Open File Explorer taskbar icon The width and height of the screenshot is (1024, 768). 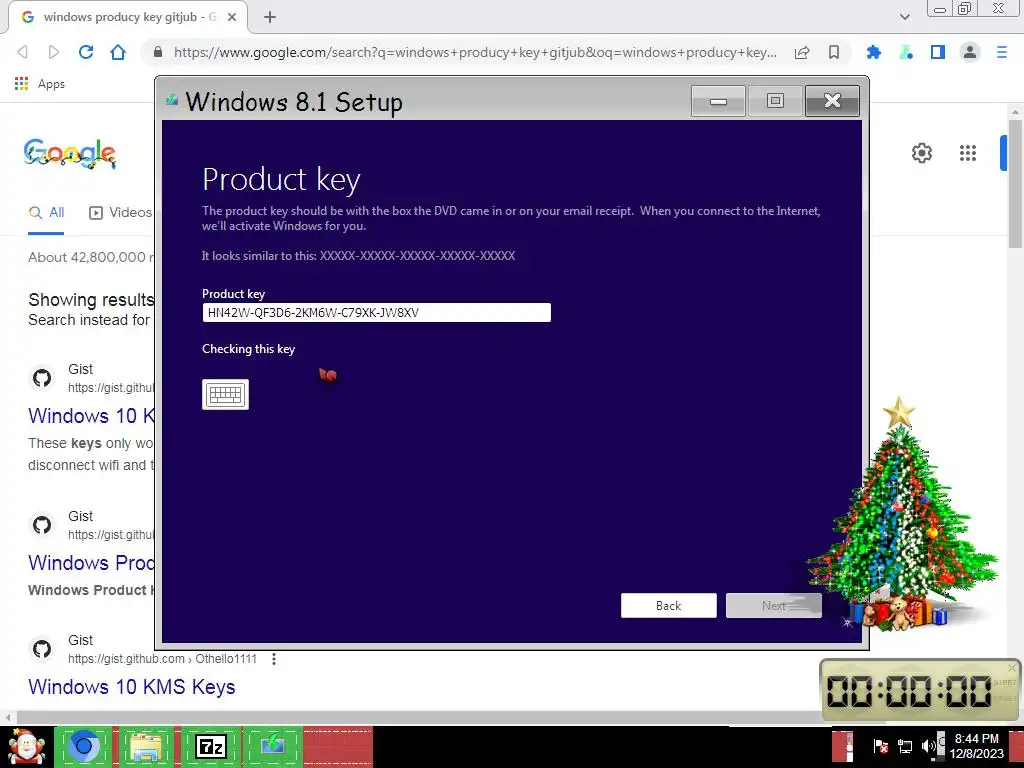[x=146, y=746]
